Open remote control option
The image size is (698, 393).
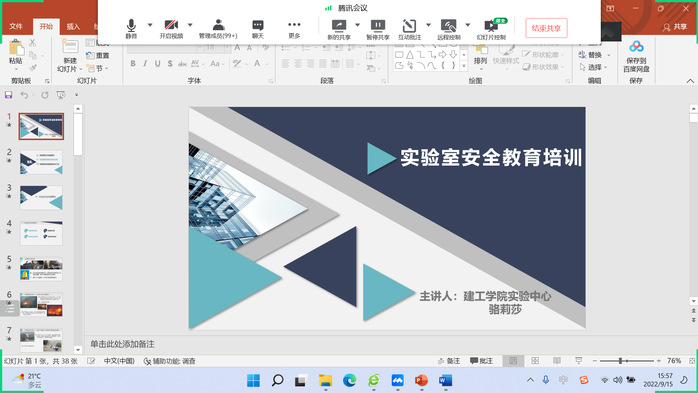449,29
